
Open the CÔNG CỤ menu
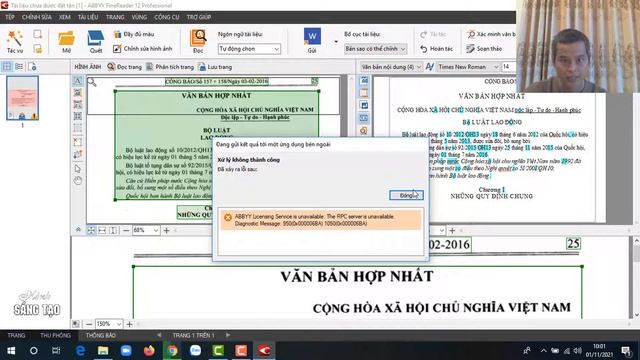coord(167,17)
